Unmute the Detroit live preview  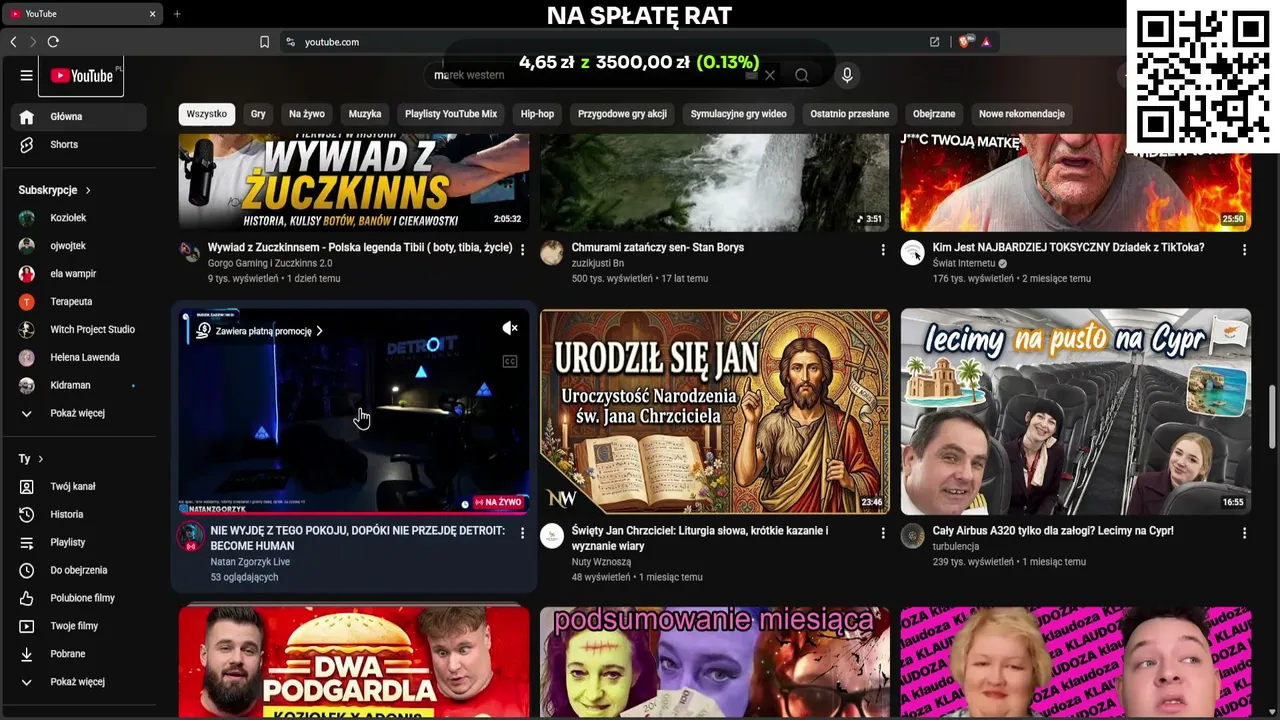510,328
